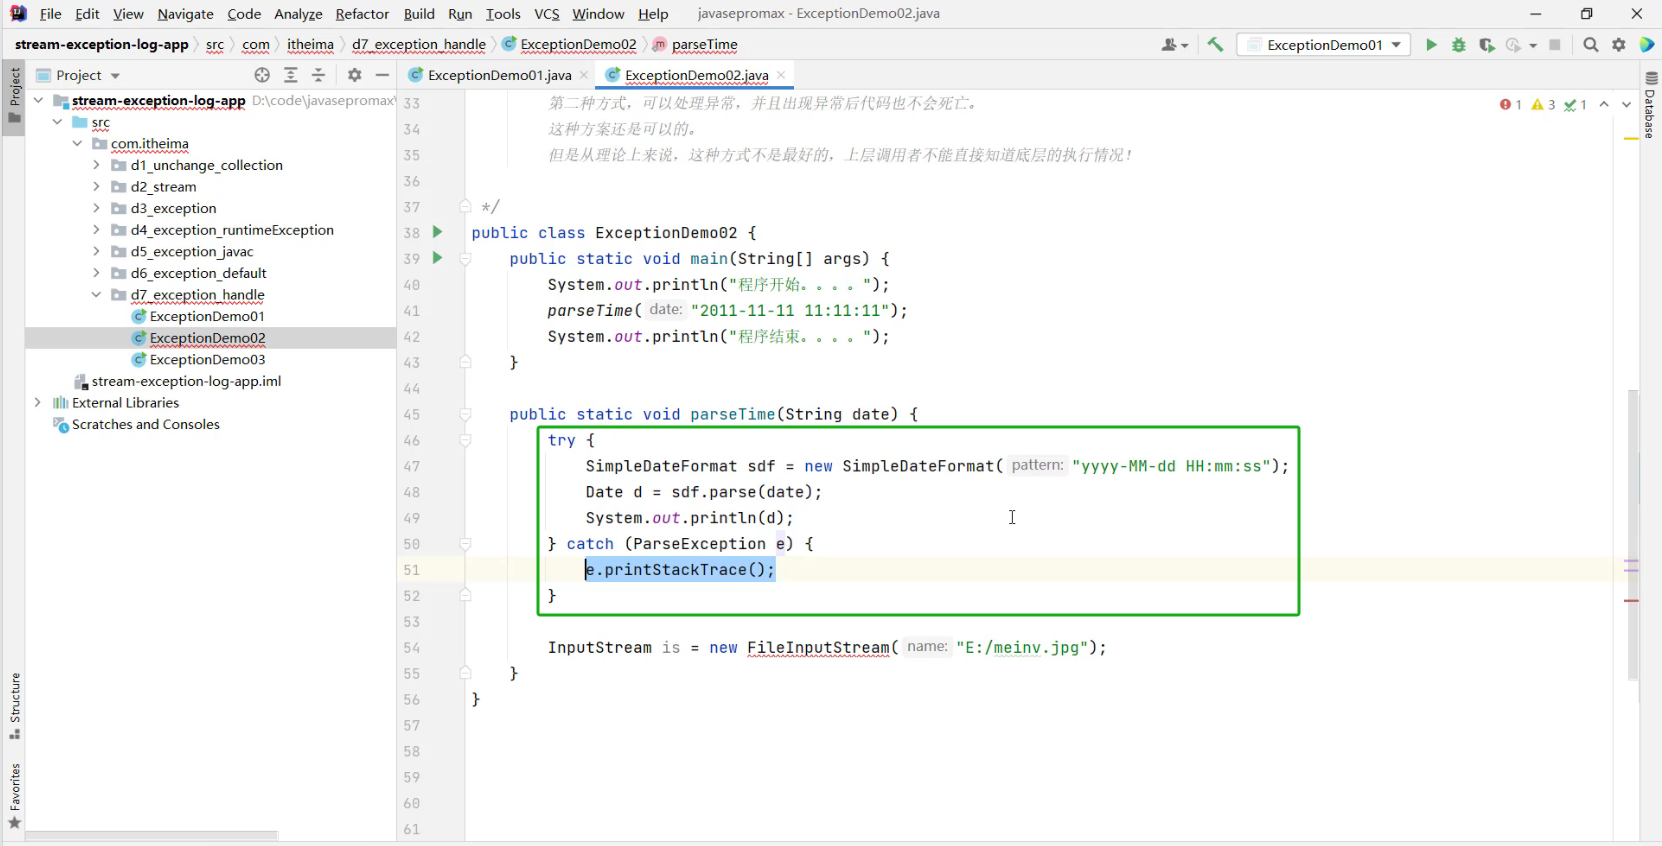Viewport: 1662px width, 846px height.
Task: Open the File menu
Action: pyautogui.click(x=50, y=14)
